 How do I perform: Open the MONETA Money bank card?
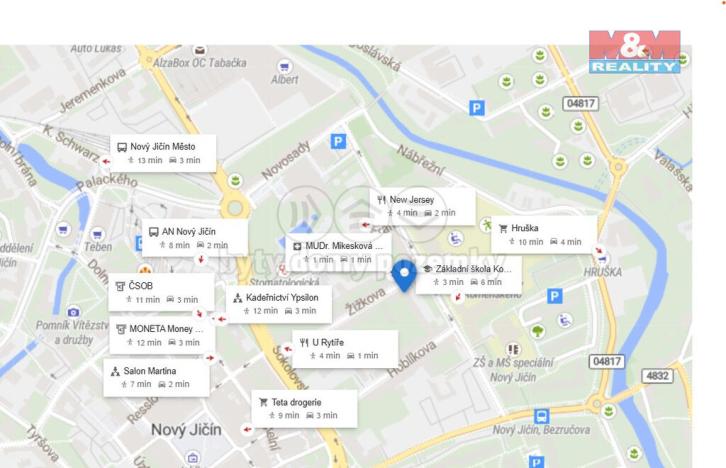(162, 335)
